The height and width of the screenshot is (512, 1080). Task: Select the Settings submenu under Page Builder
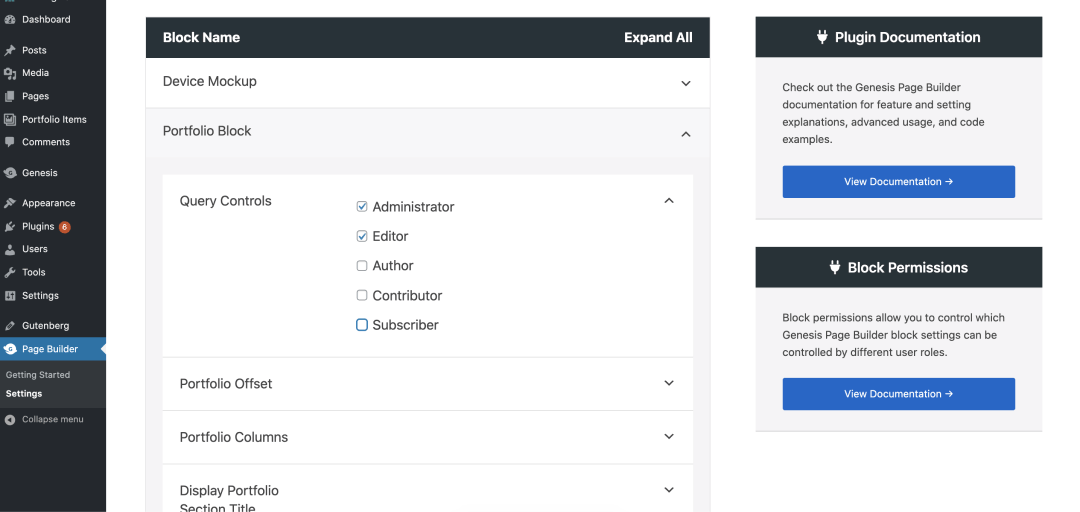pos(24,394)
